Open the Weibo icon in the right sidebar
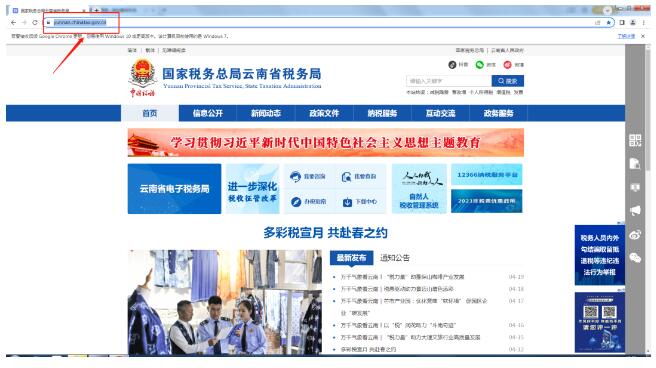The width and height of the screenshot is (656, 368). 635,235
